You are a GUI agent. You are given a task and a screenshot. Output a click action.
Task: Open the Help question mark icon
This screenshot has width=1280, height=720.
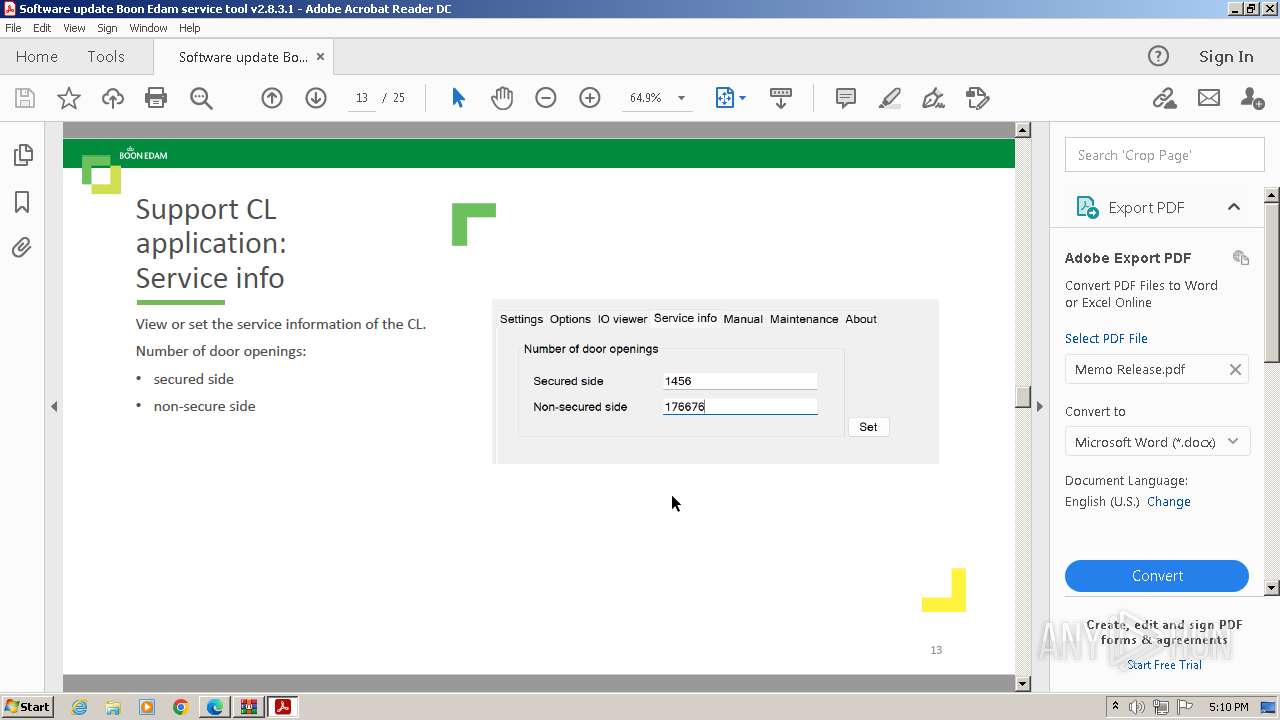[x=1158, y=57]
